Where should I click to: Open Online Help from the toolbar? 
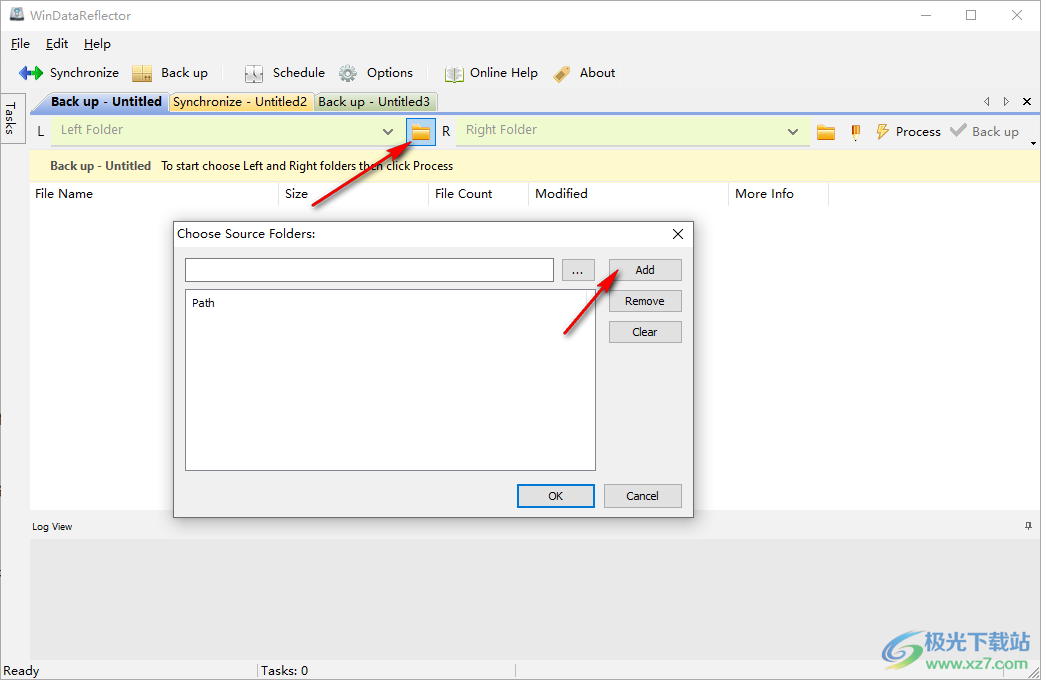(454, 73)
